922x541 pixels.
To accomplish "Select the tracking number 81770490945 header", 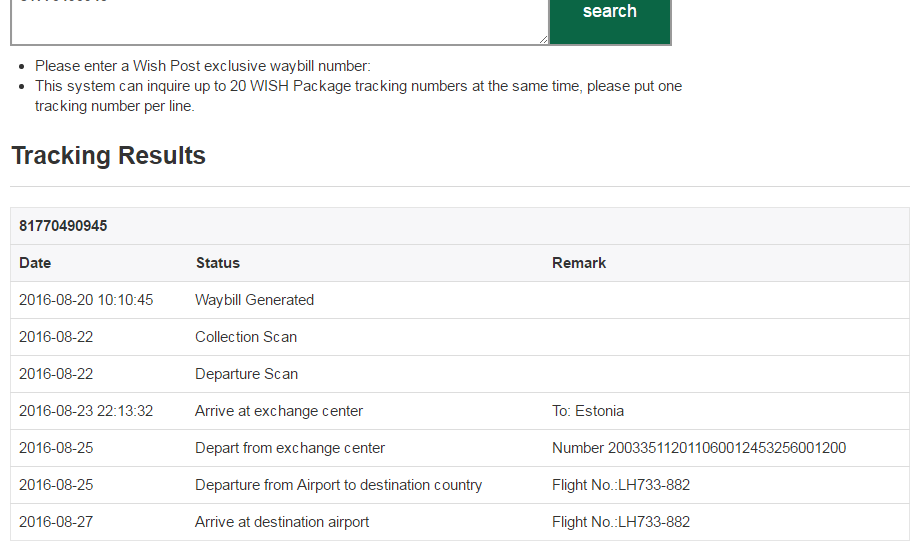I will [x=63, y=226].
